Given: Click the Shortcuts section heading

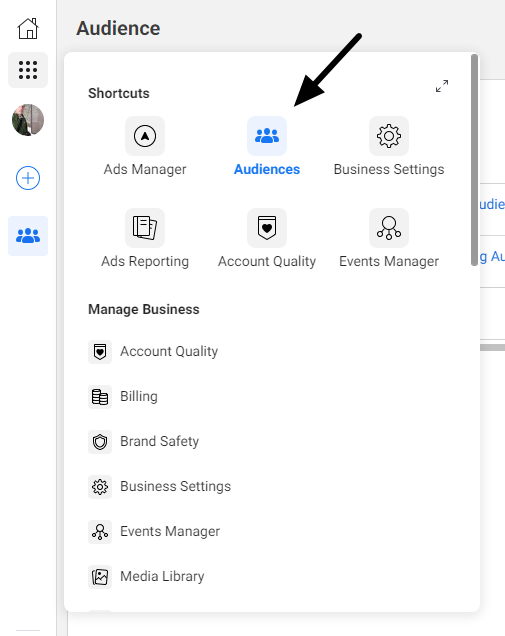Looking at the screenshot, I should (119, 93).
